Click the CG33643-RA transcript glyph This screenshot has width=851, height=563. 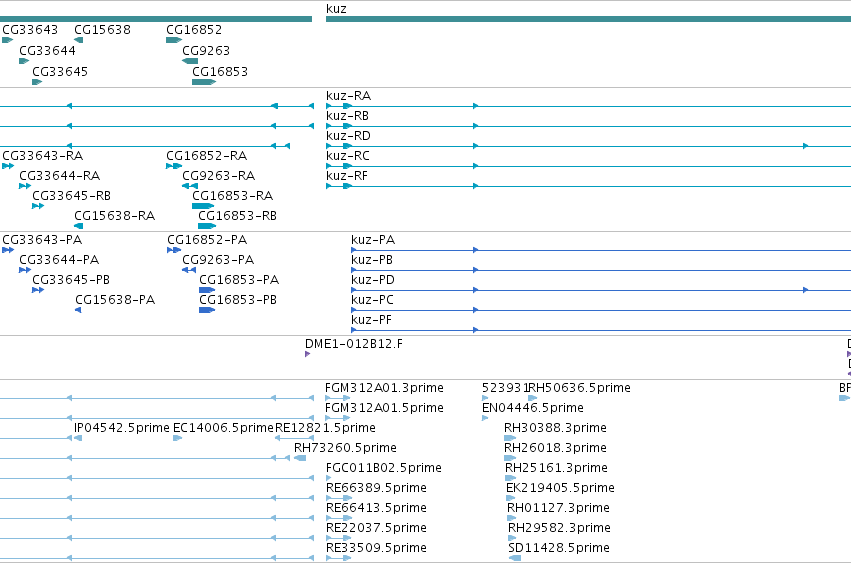point(8,166)
